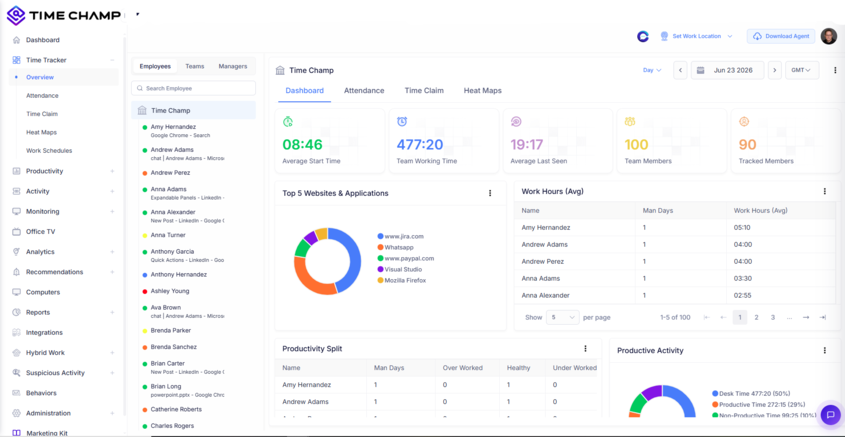This screenshot has width=845, height=437.
Task: Open Productive Activity widget options menu
Action: (825, 350)
